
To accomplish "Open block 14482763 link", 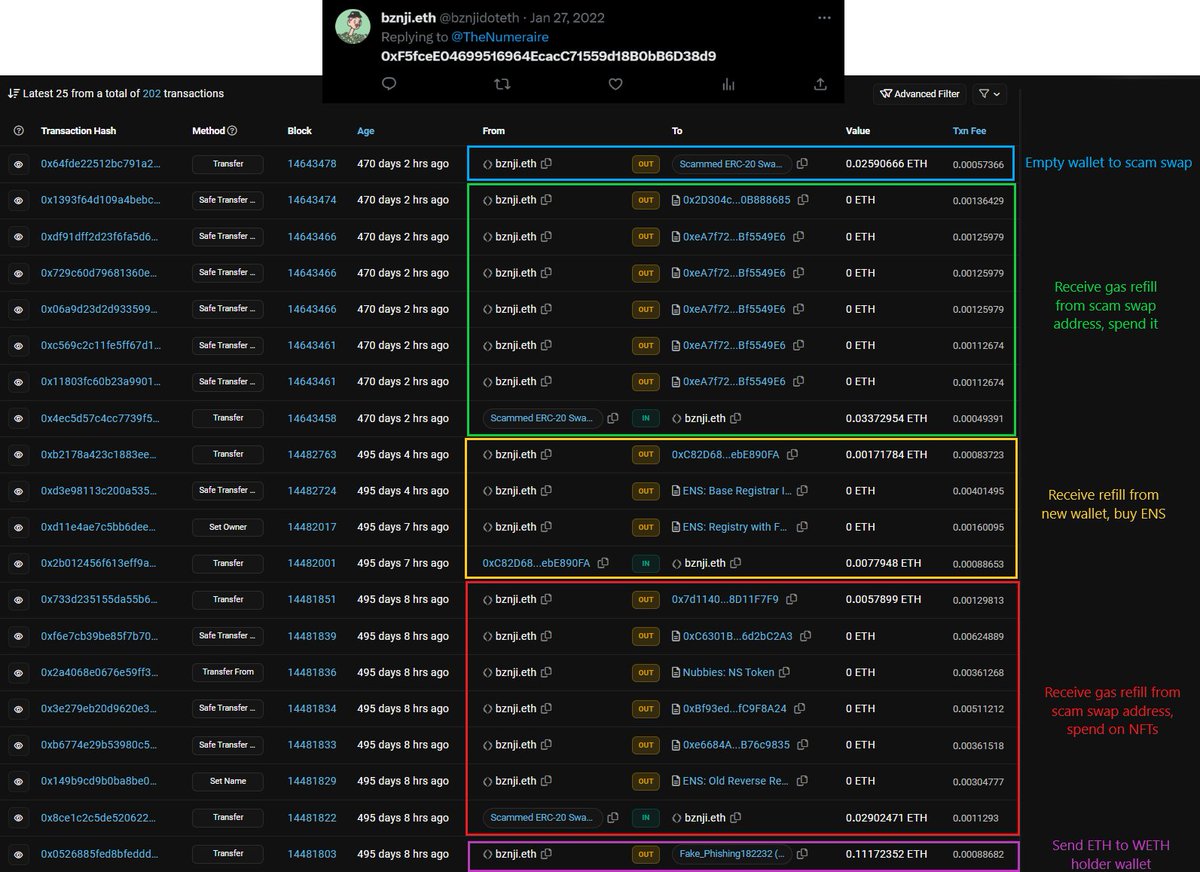I will (x=312, y=454).
